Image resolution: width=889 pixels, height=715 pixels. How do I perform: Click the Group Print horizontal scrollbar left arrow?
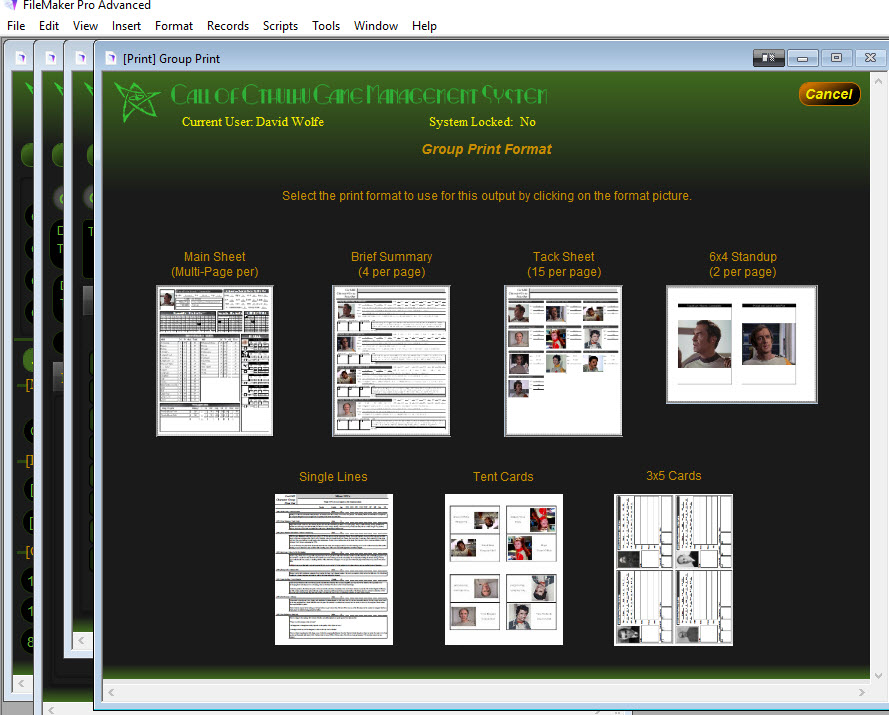pyautogui.click(x=111, y=692)
